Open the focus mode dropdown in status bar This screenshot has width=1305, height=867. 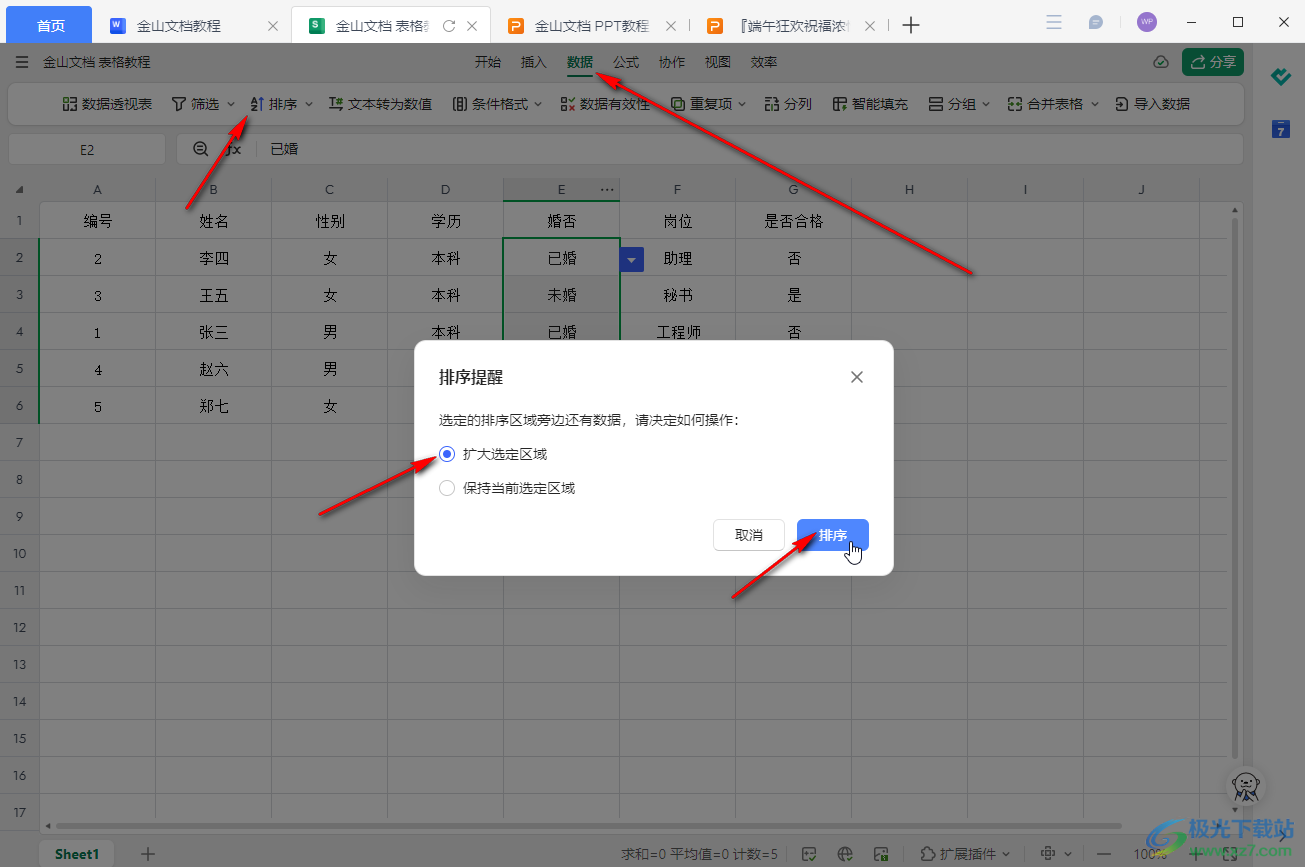click(x=1056, y=854)
